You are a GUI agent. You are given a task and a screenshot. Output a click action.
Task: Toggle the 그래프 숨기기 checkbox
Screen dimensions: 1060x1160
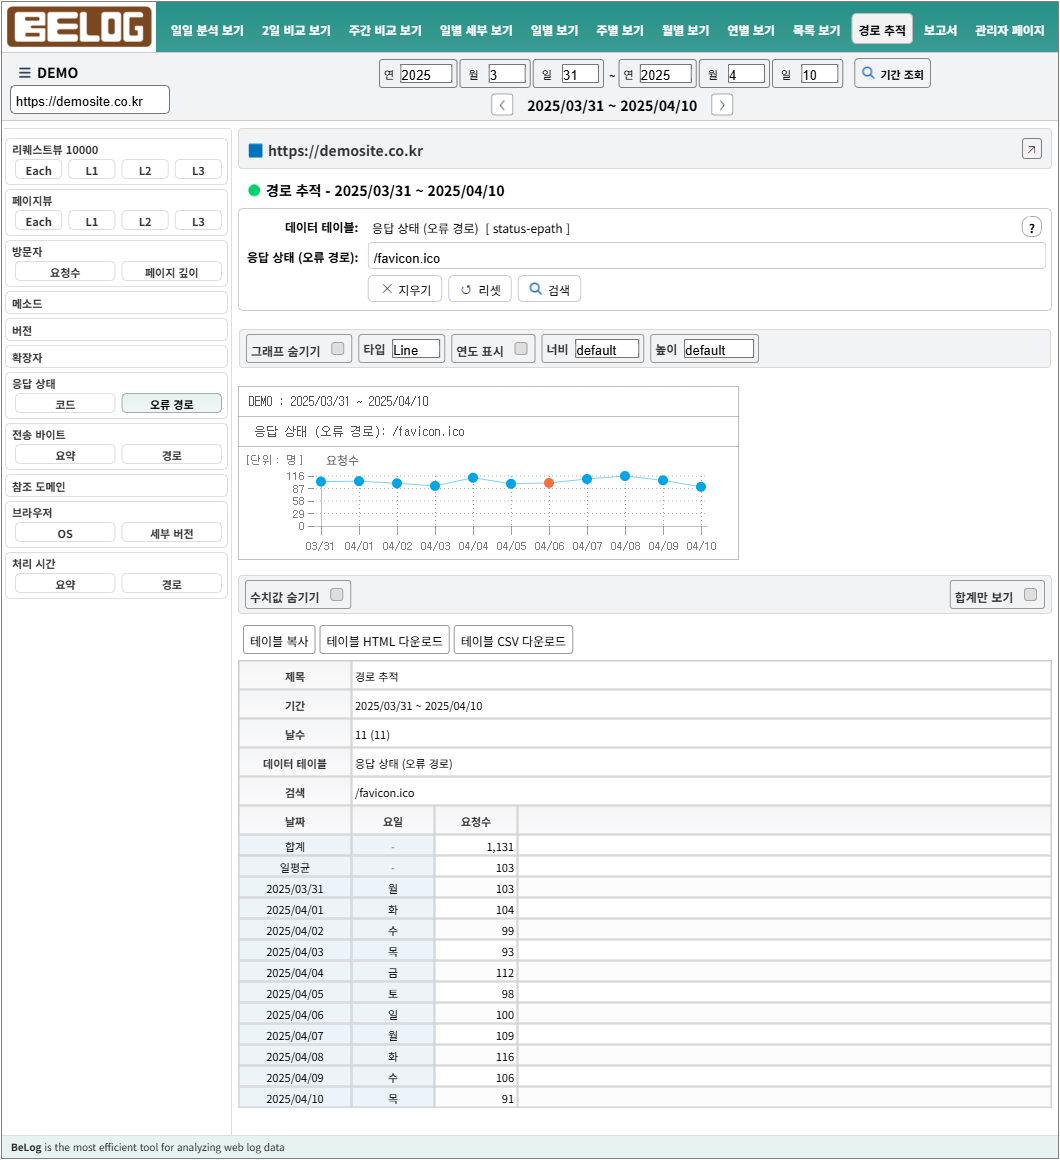338,348
